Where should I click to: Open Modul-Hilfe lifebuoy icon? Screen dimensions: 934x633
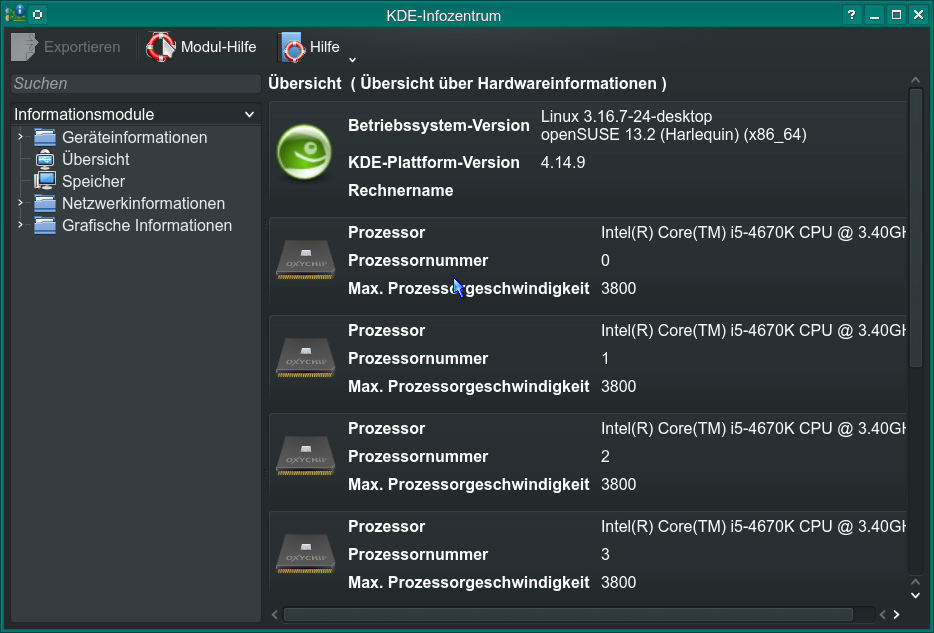coord(161,47)
